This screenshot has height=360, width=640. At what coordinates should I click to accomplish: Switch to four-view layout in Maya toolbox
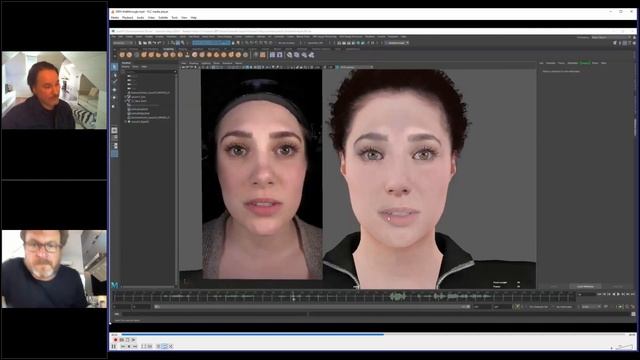(x=114, y=138)
